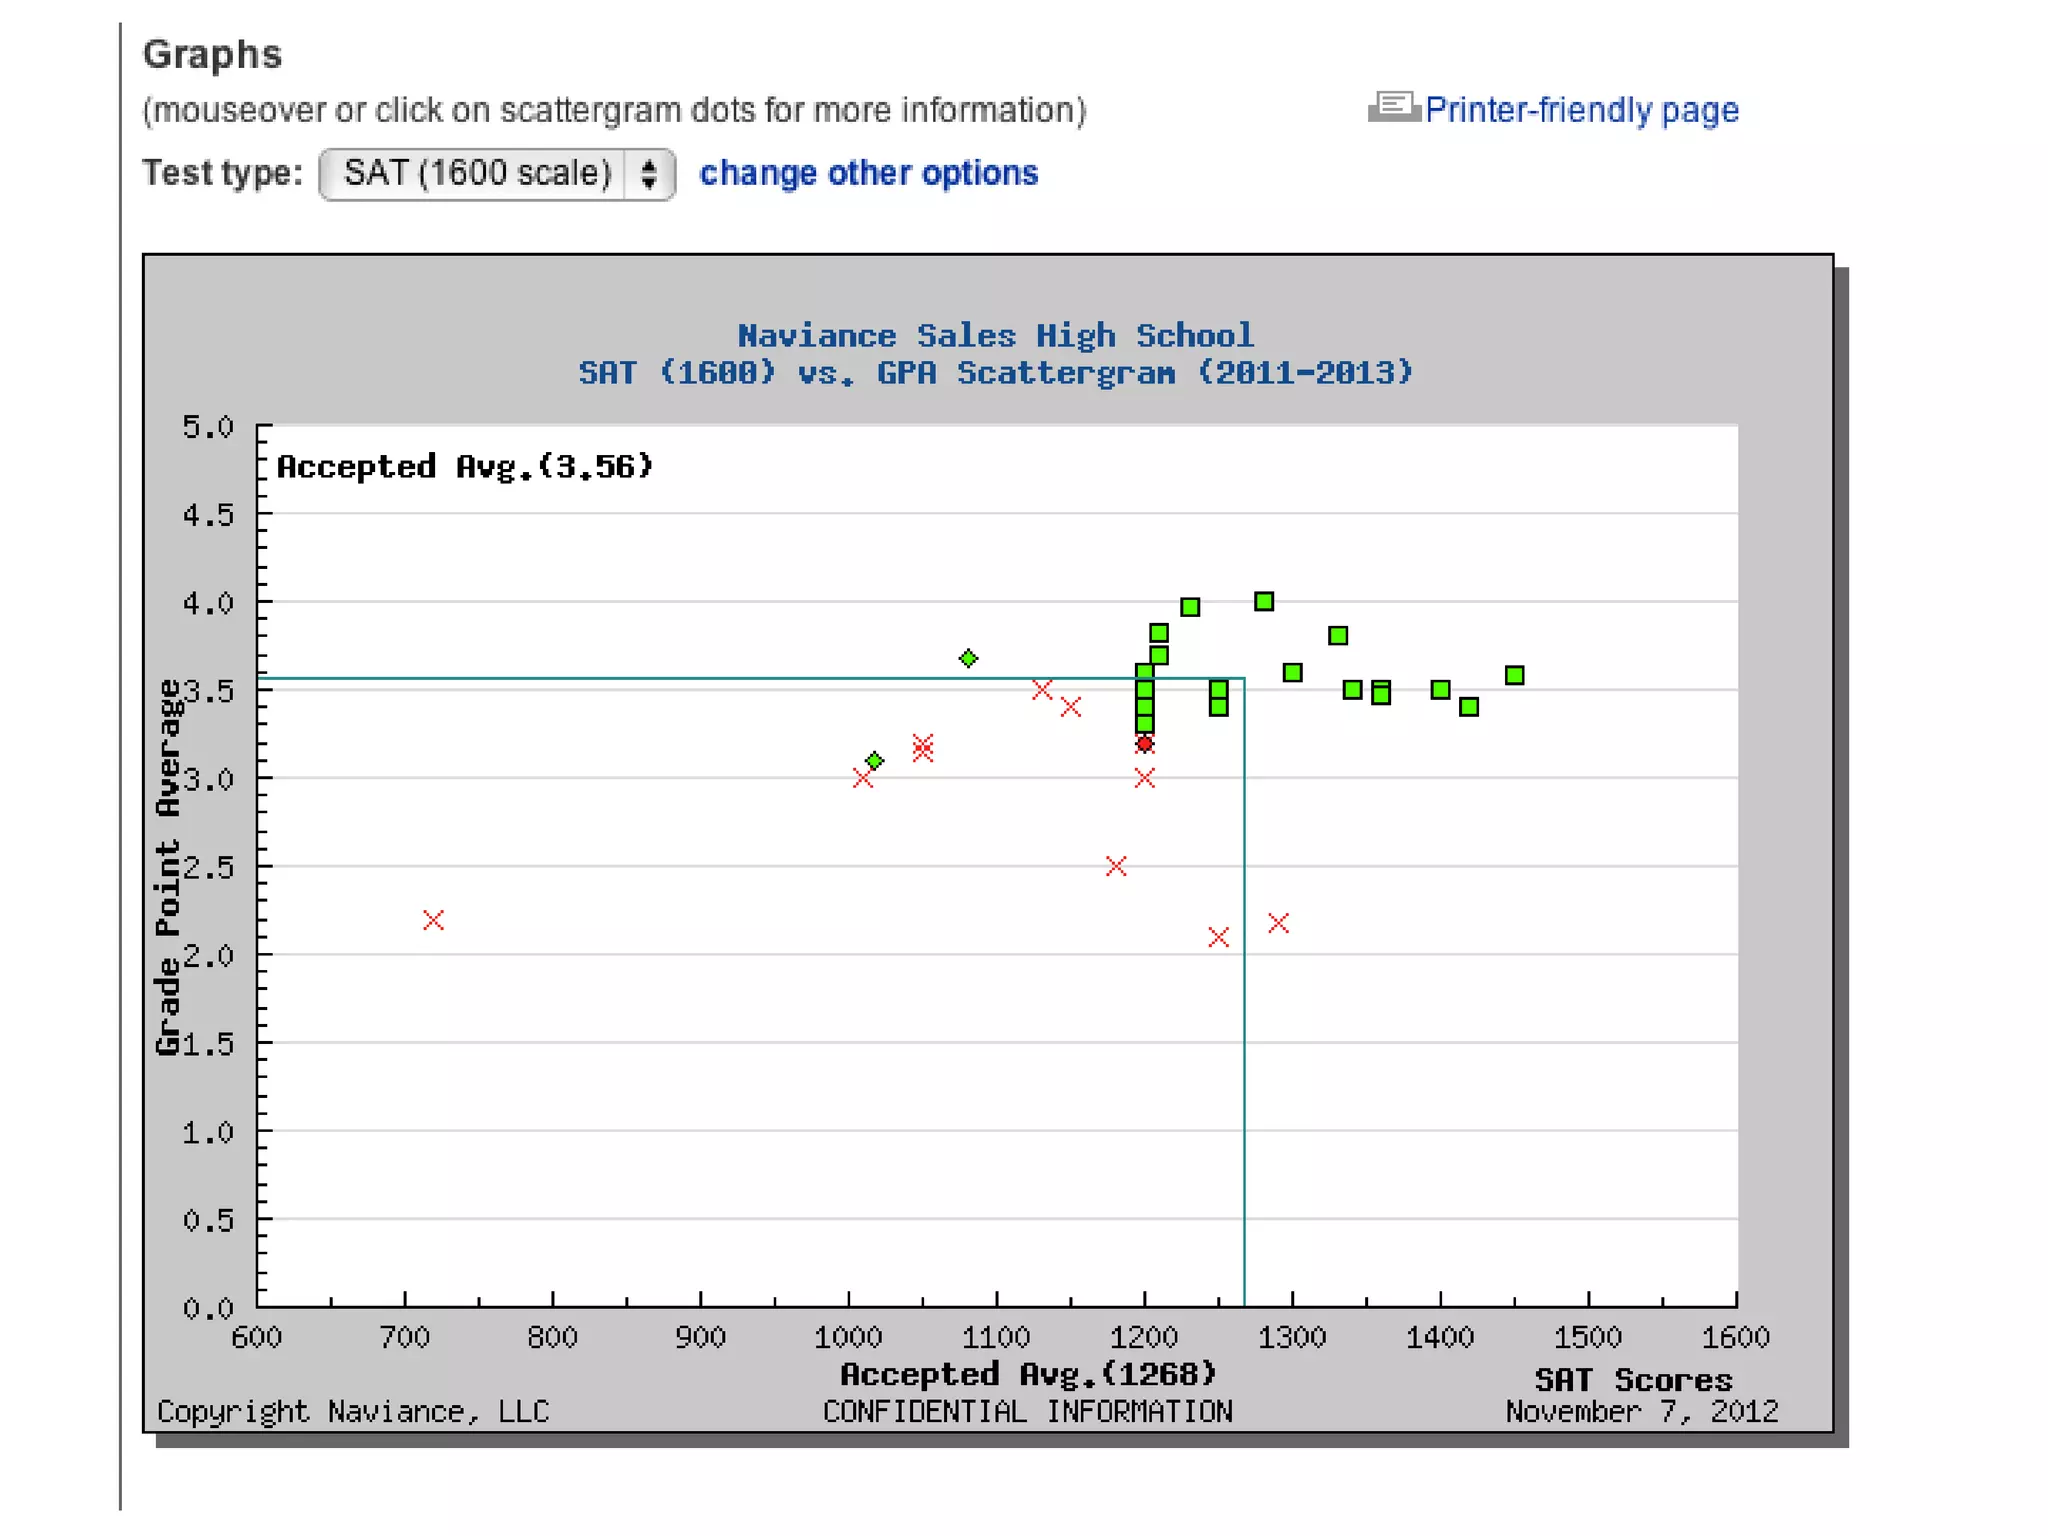Screen dimensions: 2048x1536
Task: Click green square near SAT 1330 at 3.8
Action: (1338, 635)
